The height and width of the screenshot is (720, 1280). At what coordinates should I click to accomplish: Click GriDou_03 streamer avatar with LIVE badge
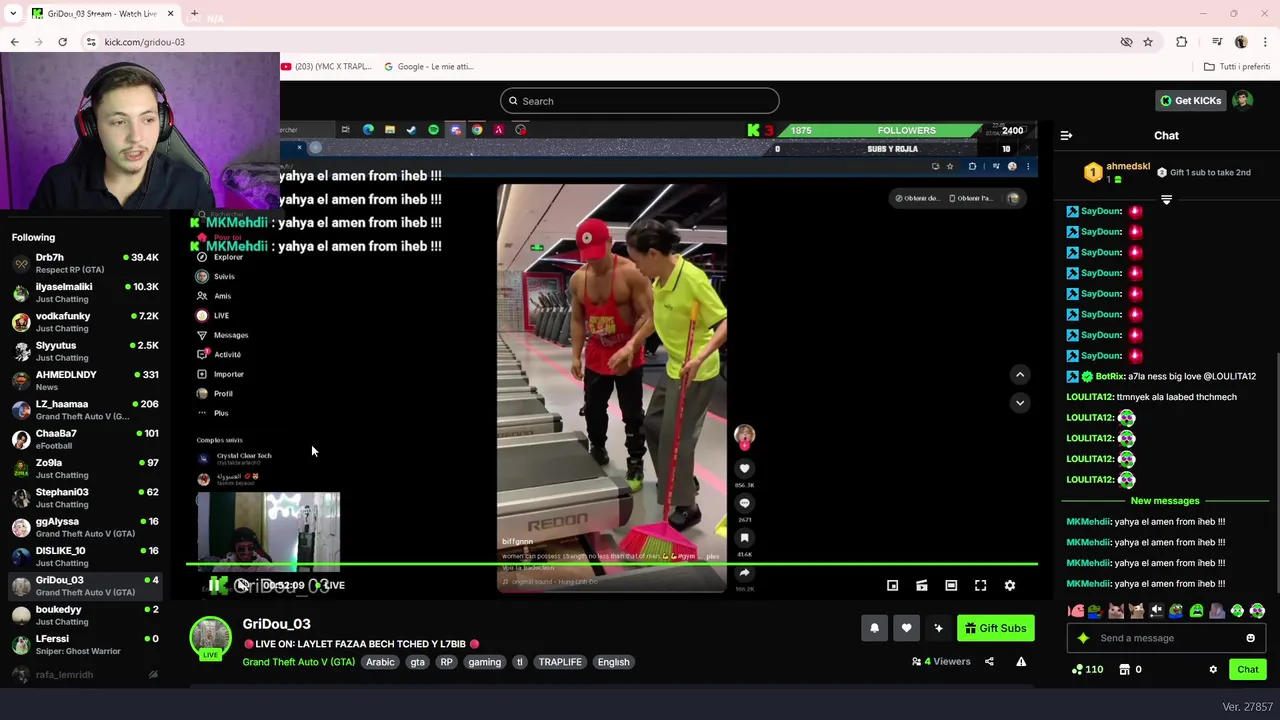click(211, 640)
